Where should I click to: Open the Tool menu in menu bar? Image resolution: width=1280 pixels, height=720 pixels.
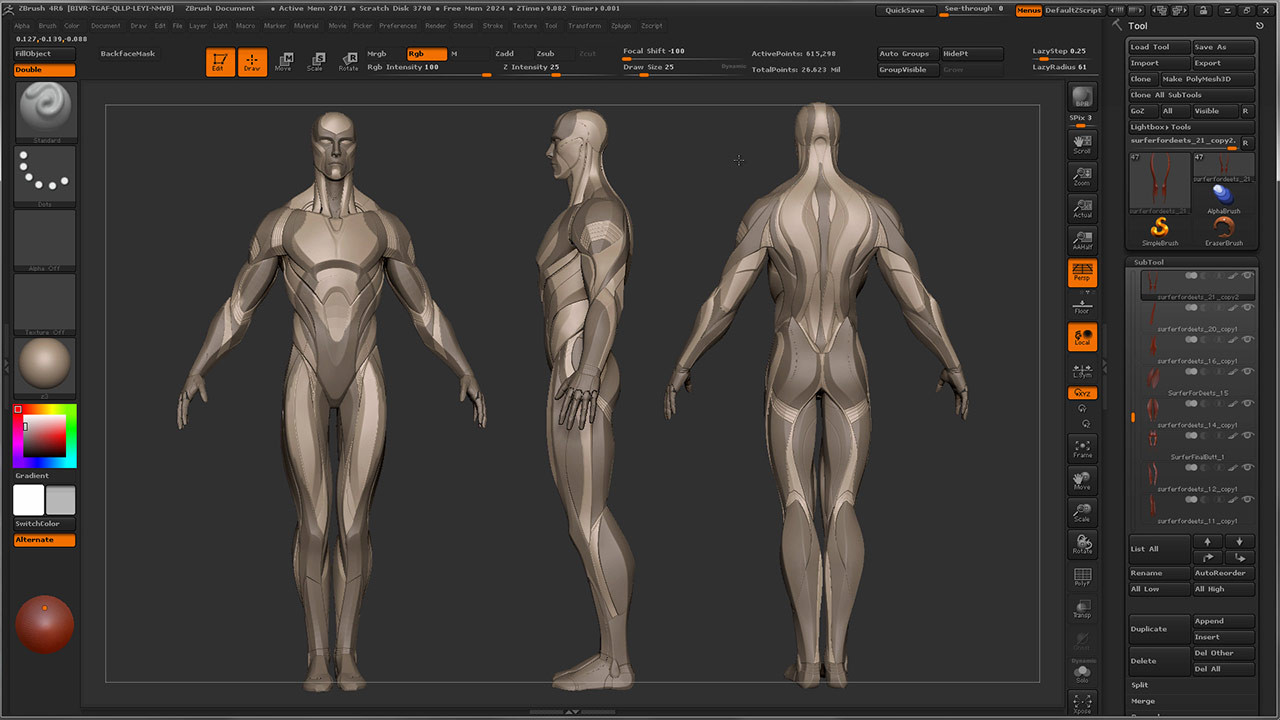tap(552, 25)
